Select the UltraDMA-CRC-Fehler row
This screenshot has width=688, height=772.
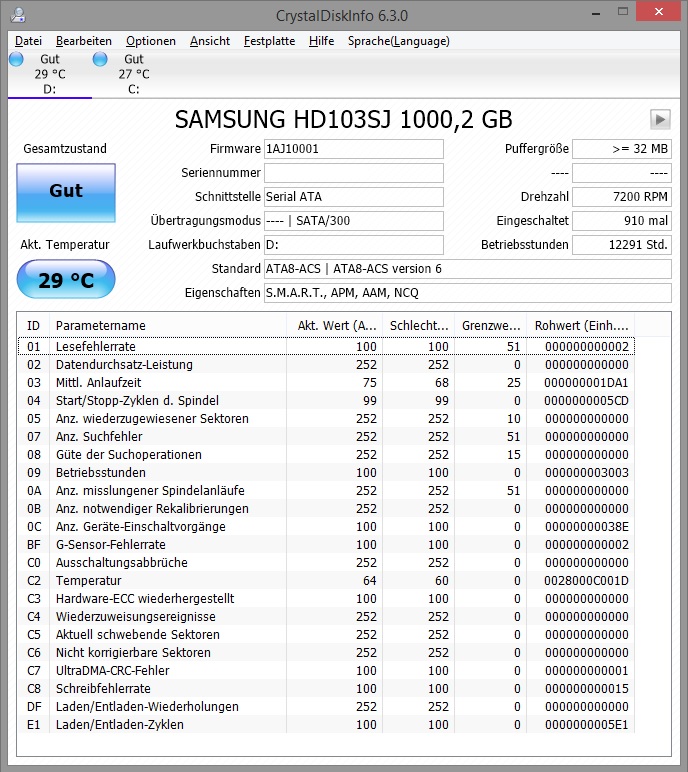(x=327, y=671)
